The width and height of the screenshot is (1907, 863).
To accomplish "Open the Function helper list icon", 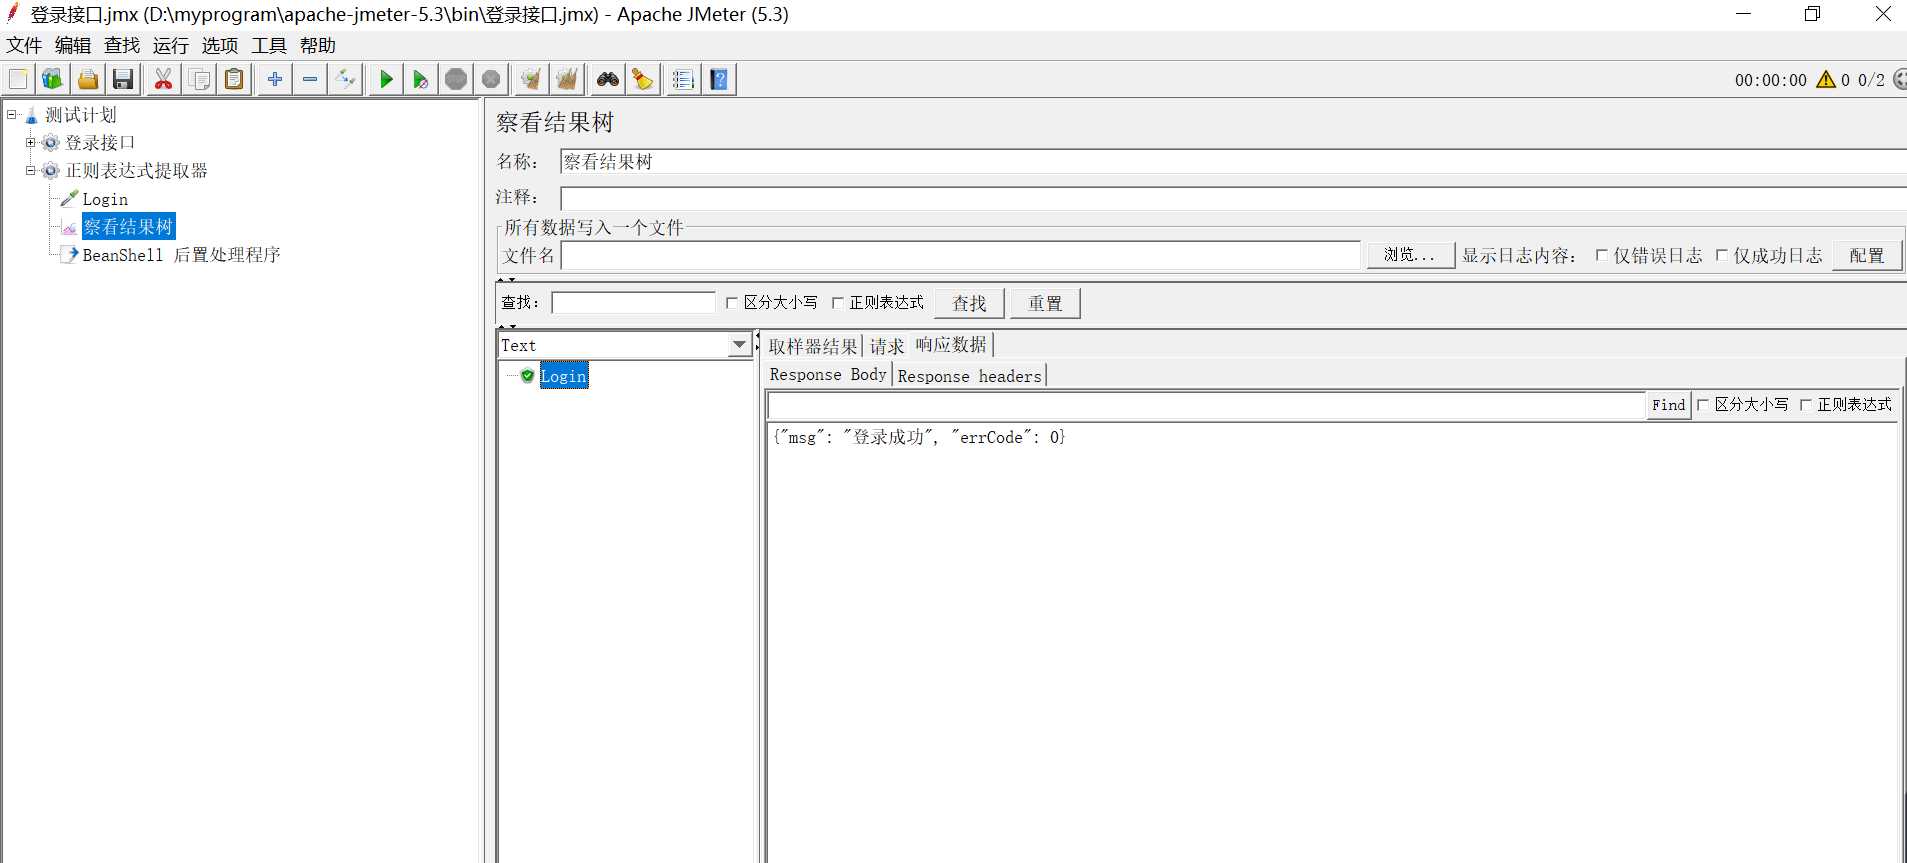I will [x=683, y=79].
